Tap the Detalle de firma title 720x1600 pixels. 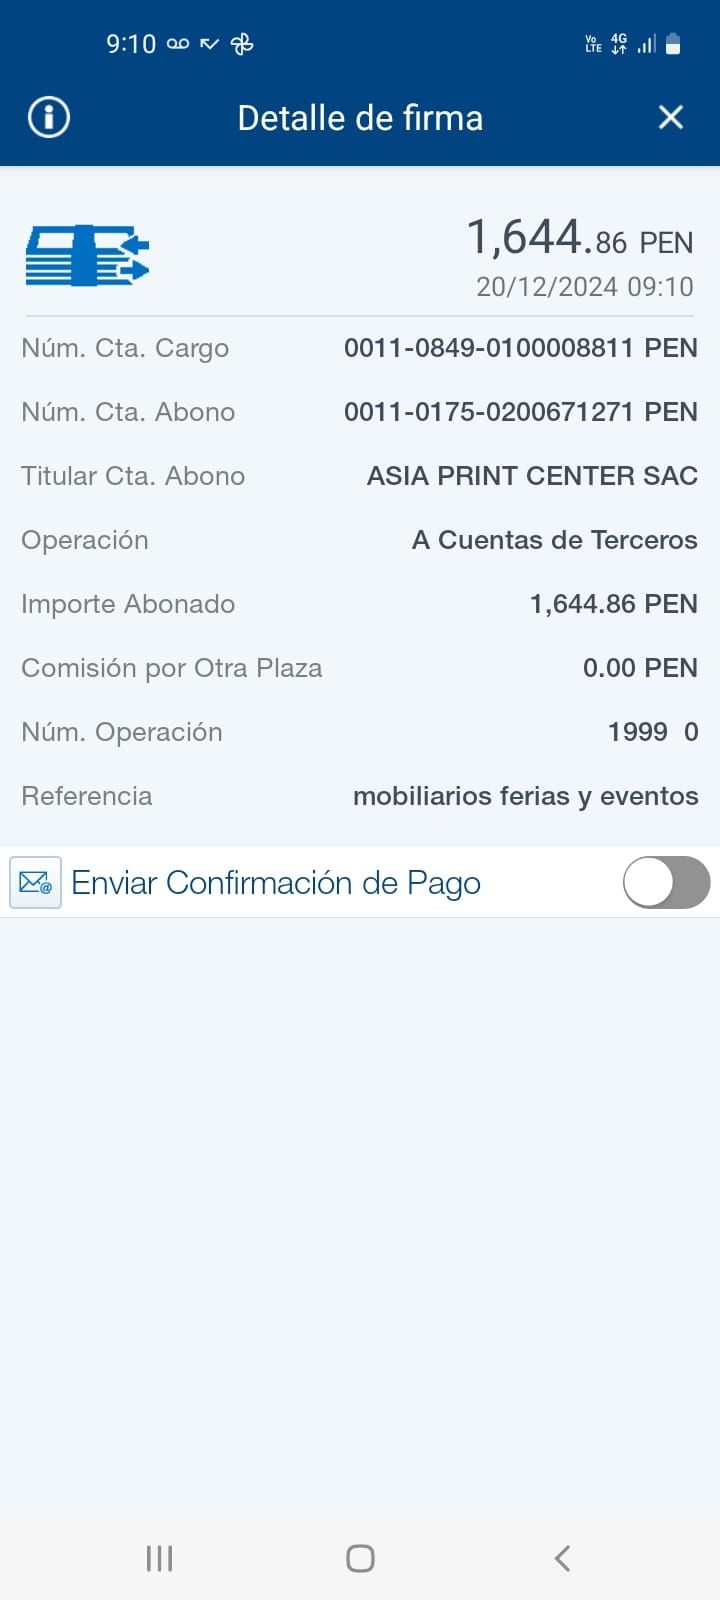360,118
